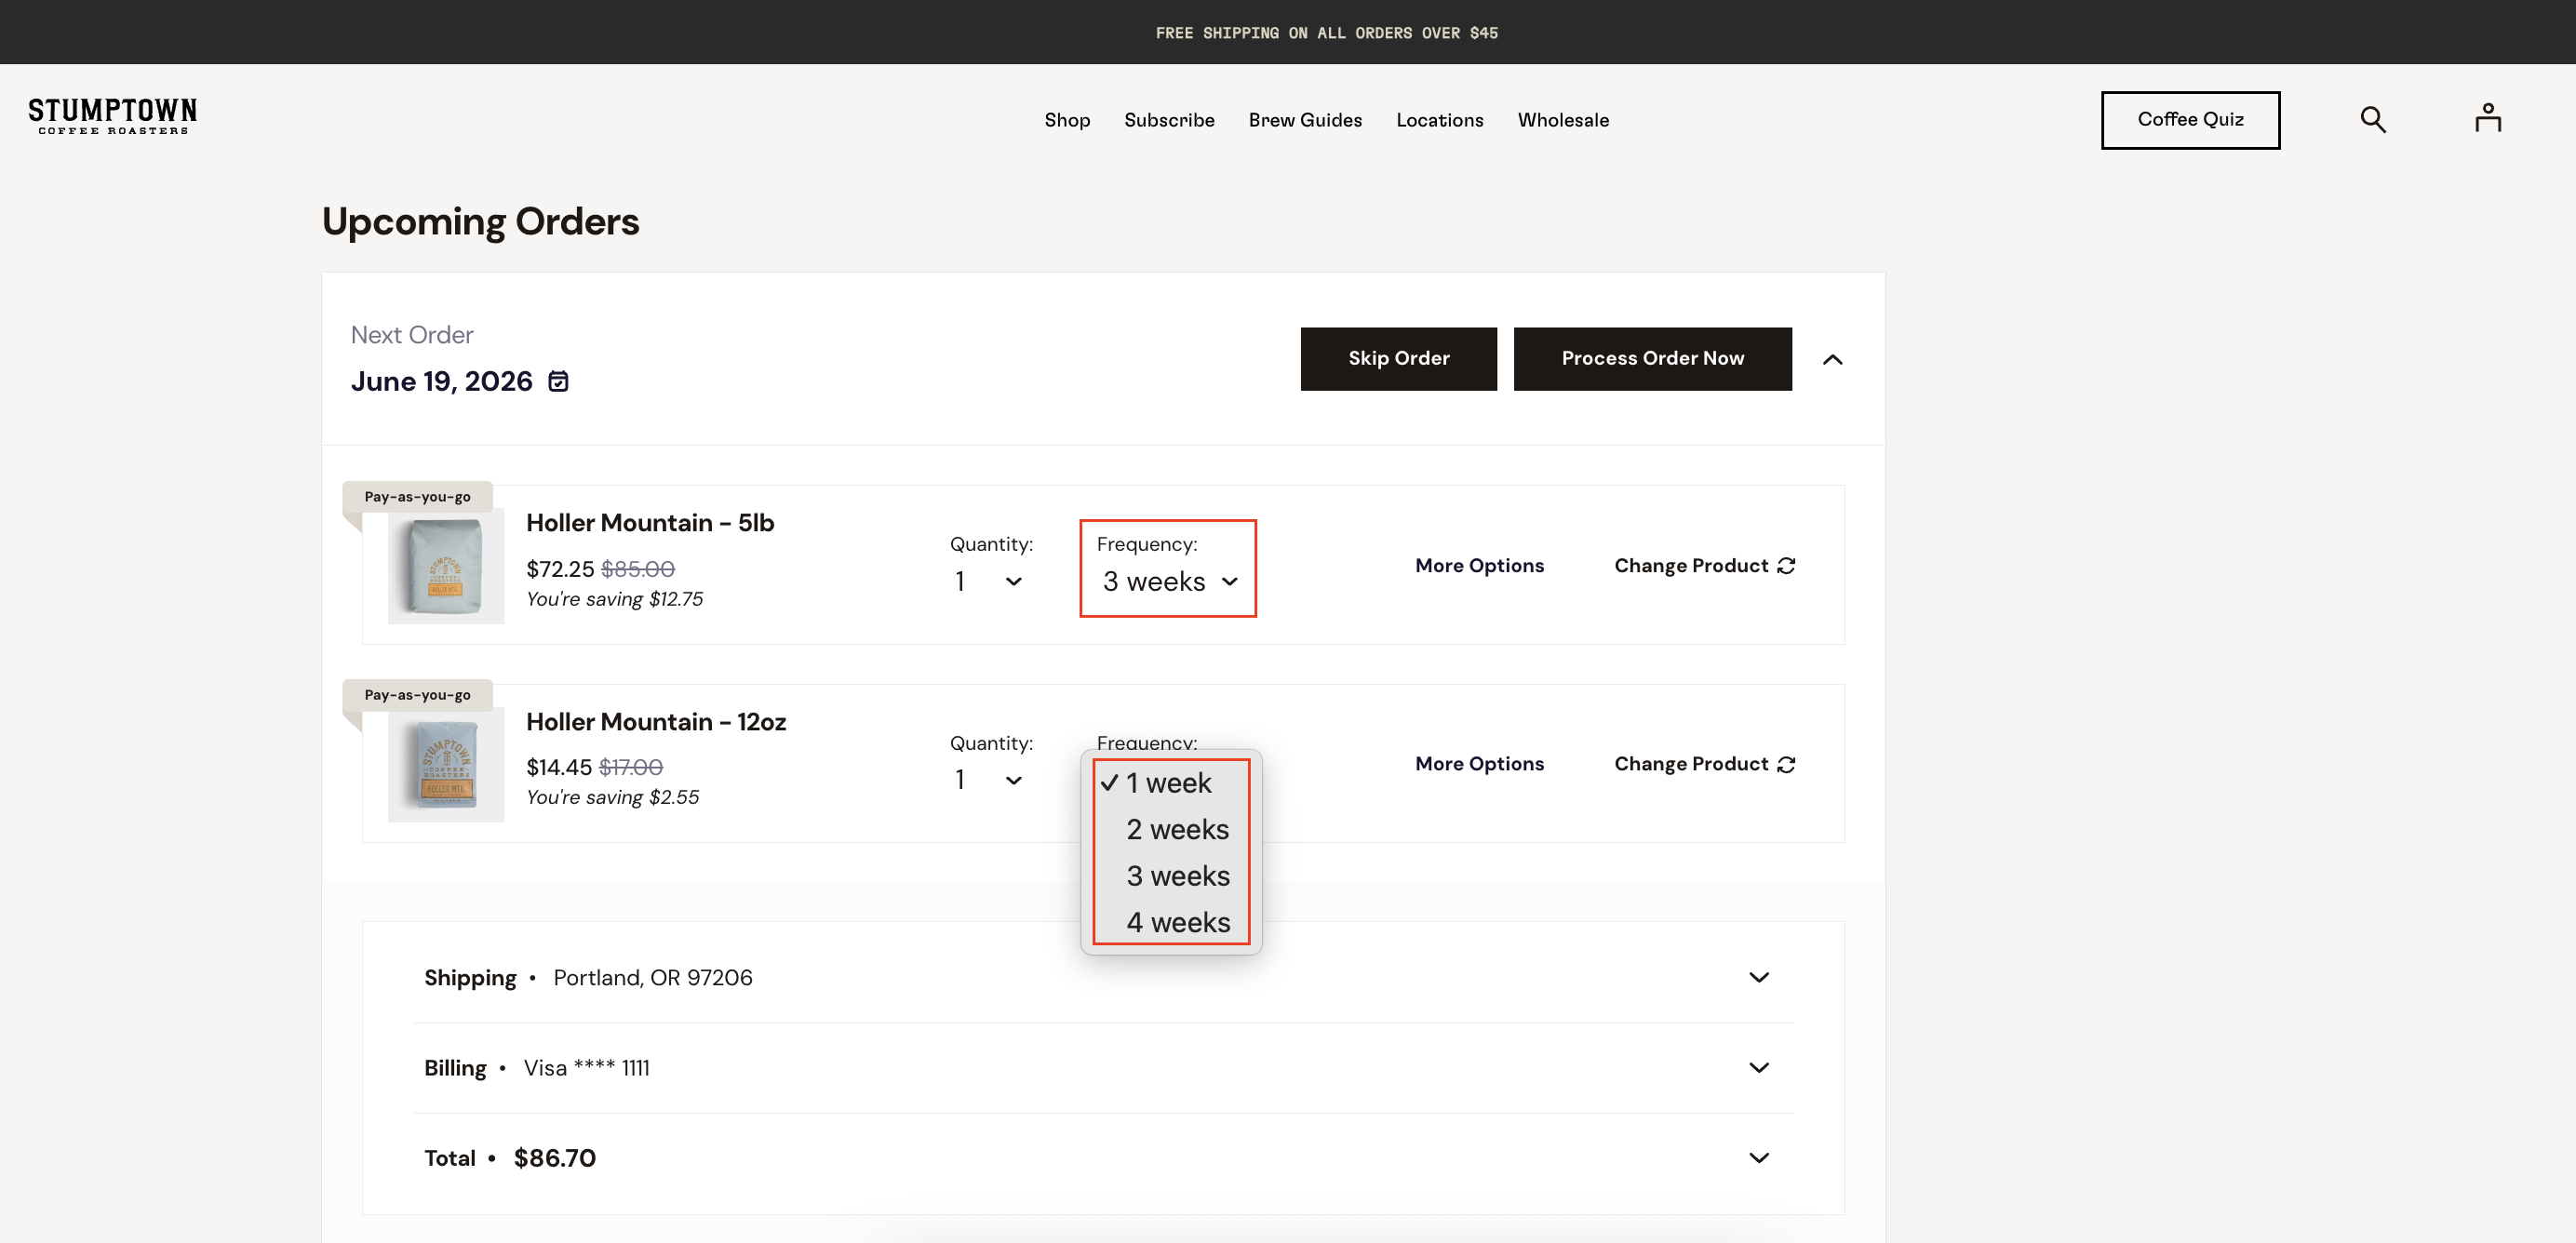Expand the Shipping section chevron

pyautogui.click(x=1759, y=977)
